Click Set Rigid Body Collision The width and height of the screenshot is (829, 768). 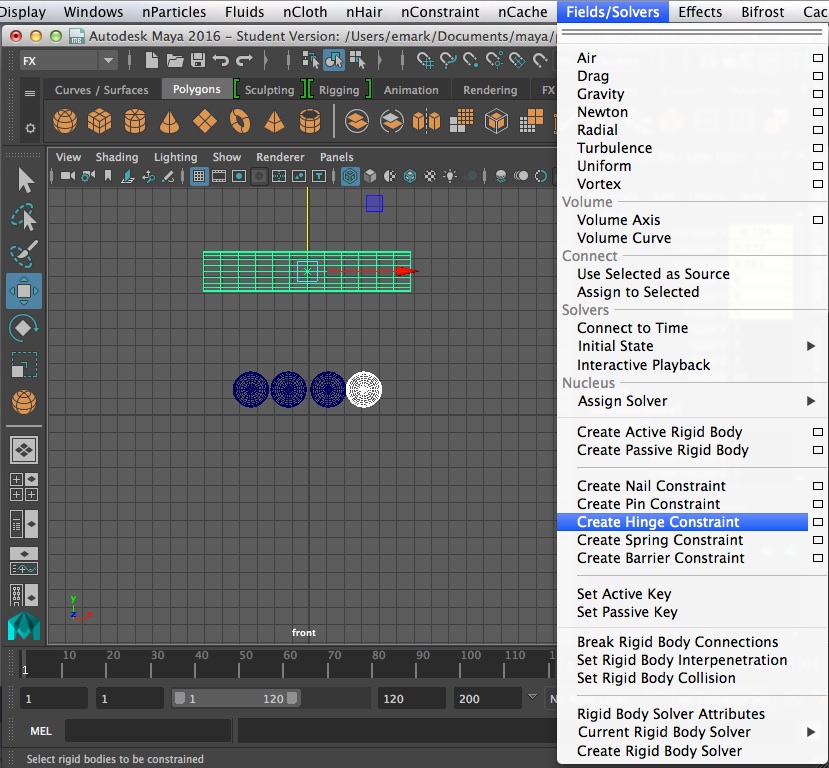656,678
